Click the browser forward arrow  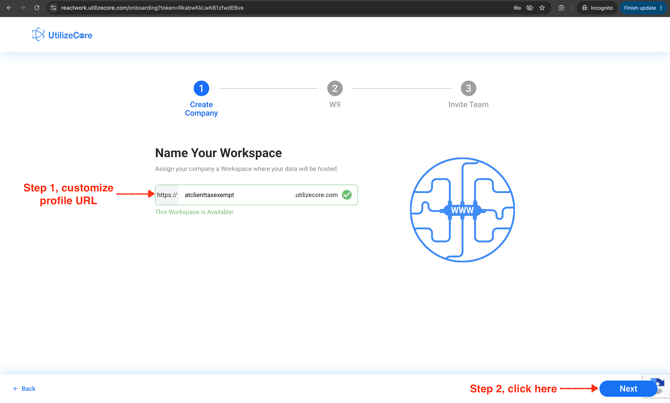(x=23, y=8)
